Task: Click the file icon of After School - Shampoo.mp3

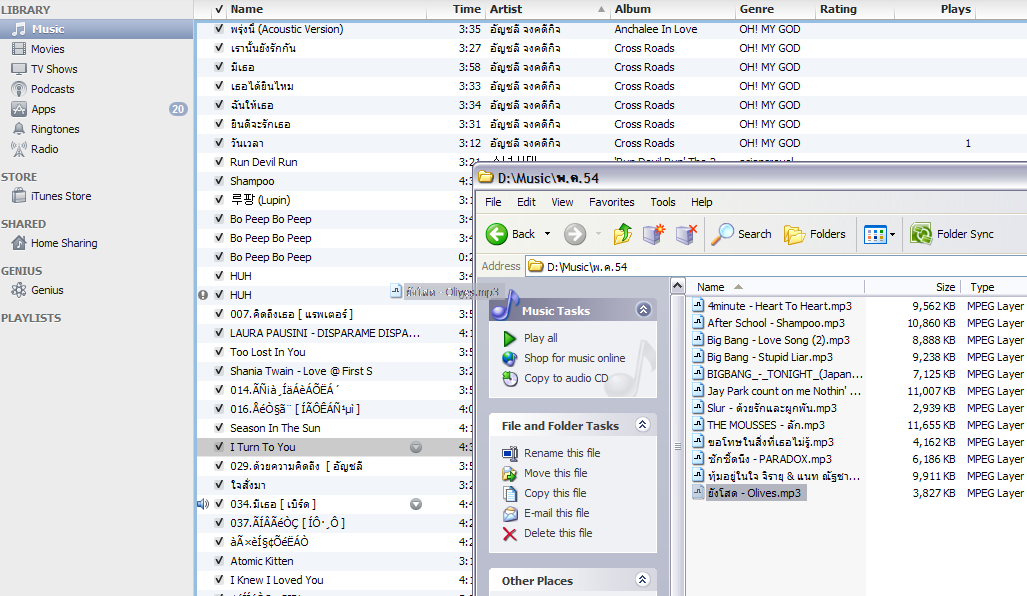Action: click(x=698, y=323)
